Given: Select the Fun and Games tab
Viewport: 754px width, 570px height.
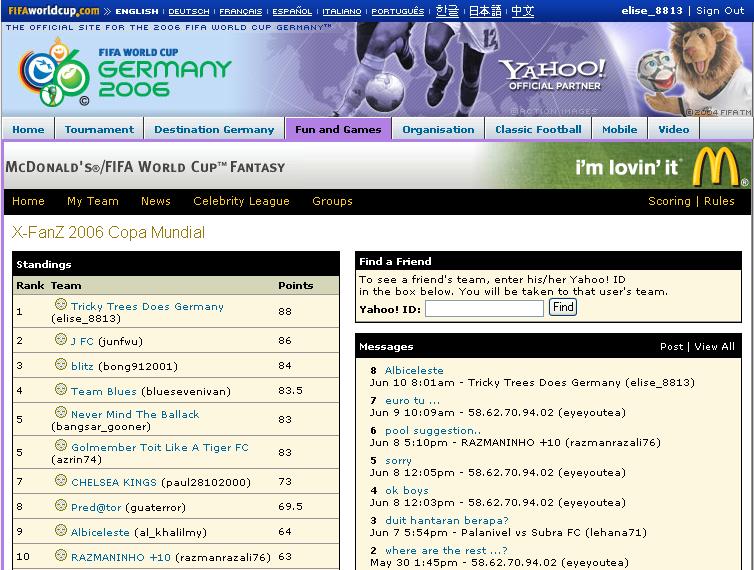Looking at the screenshot, I should (x=338, y=129).
